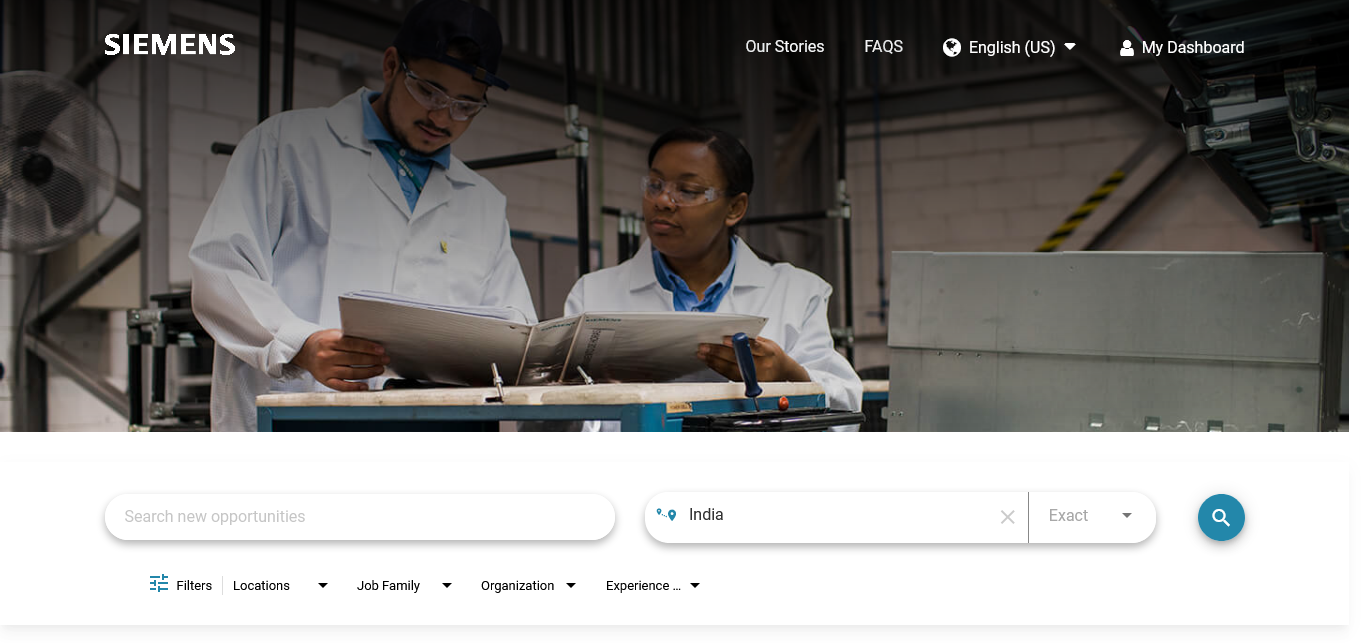Viewport: 1366px width, 643px height.
Task: Expand the Organization filter dropdown
Action: point(570,586)
